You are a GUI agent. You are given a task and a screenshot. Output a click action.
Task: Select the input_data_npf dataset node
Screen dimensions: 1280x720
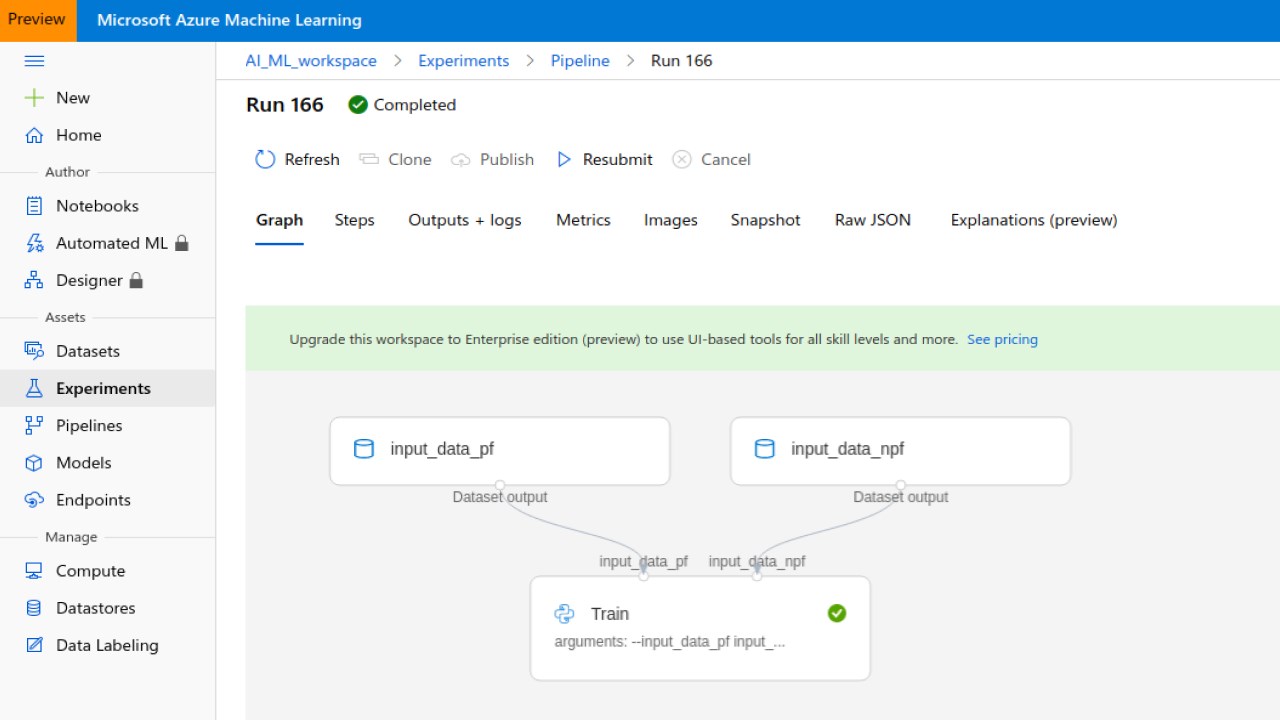900,450
